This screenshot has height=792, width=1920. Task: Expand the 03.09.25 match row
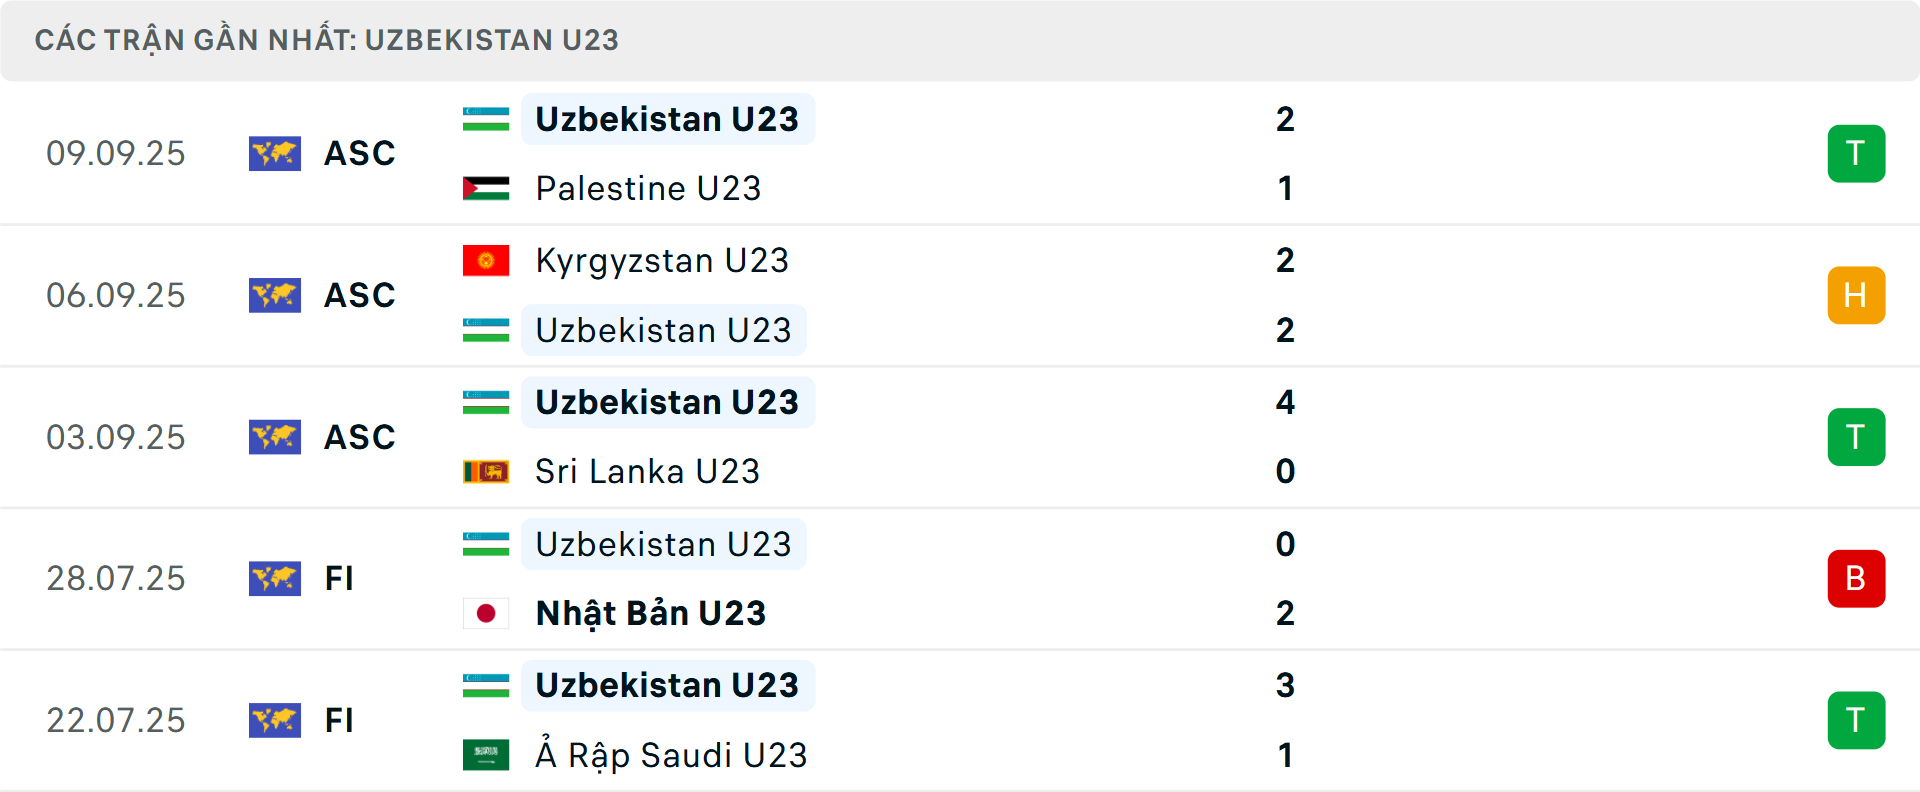pos(960,437)
